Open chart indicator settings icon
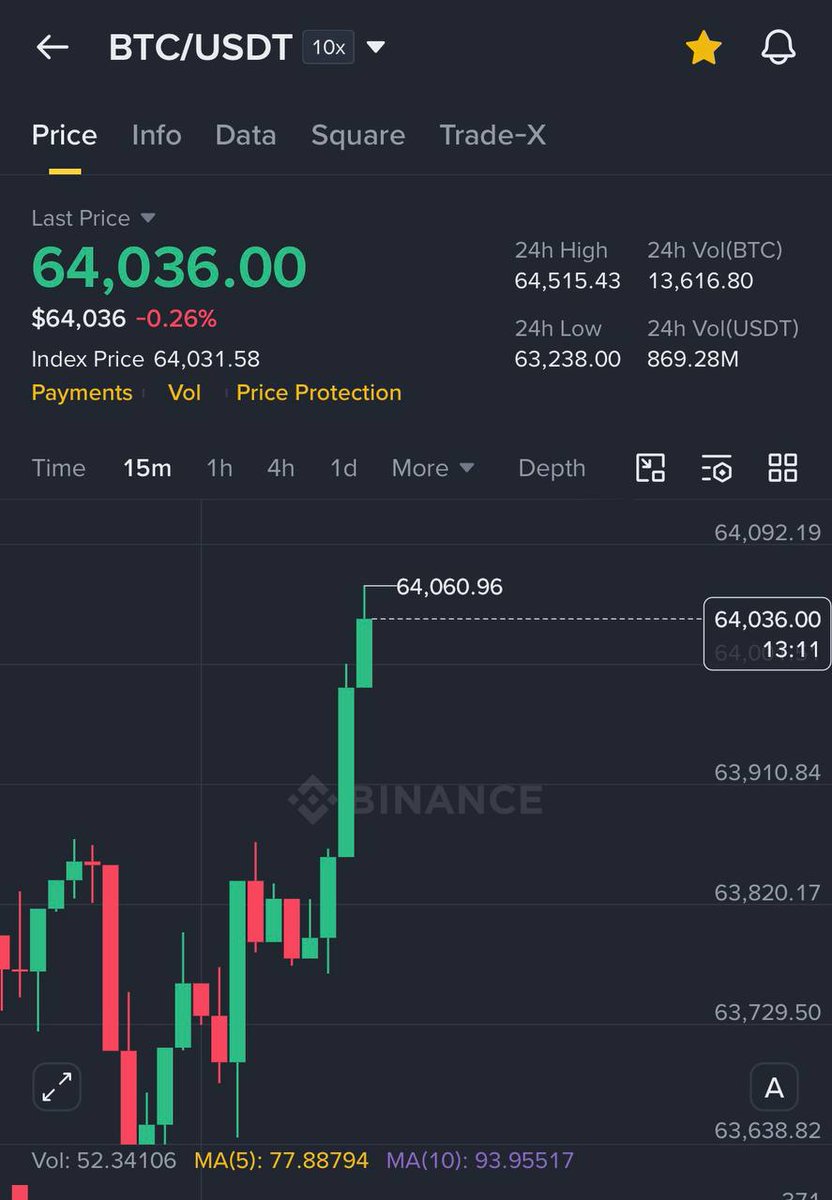Viewport: 832px width, 1200px height. [x=716, y=467]
